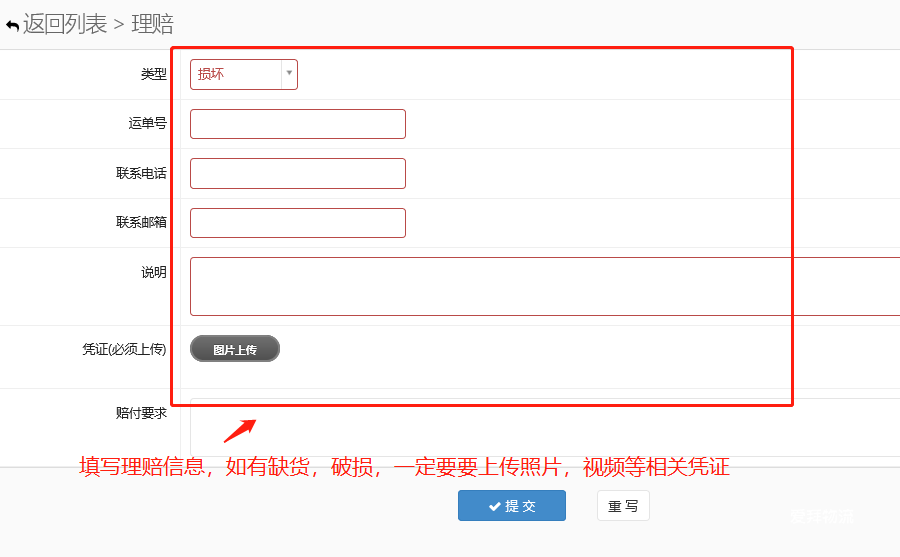Open the 类型 dropdown showing 损坏
Image resolution: width=900 pixels, height=557 pixels.
(237, 74)
